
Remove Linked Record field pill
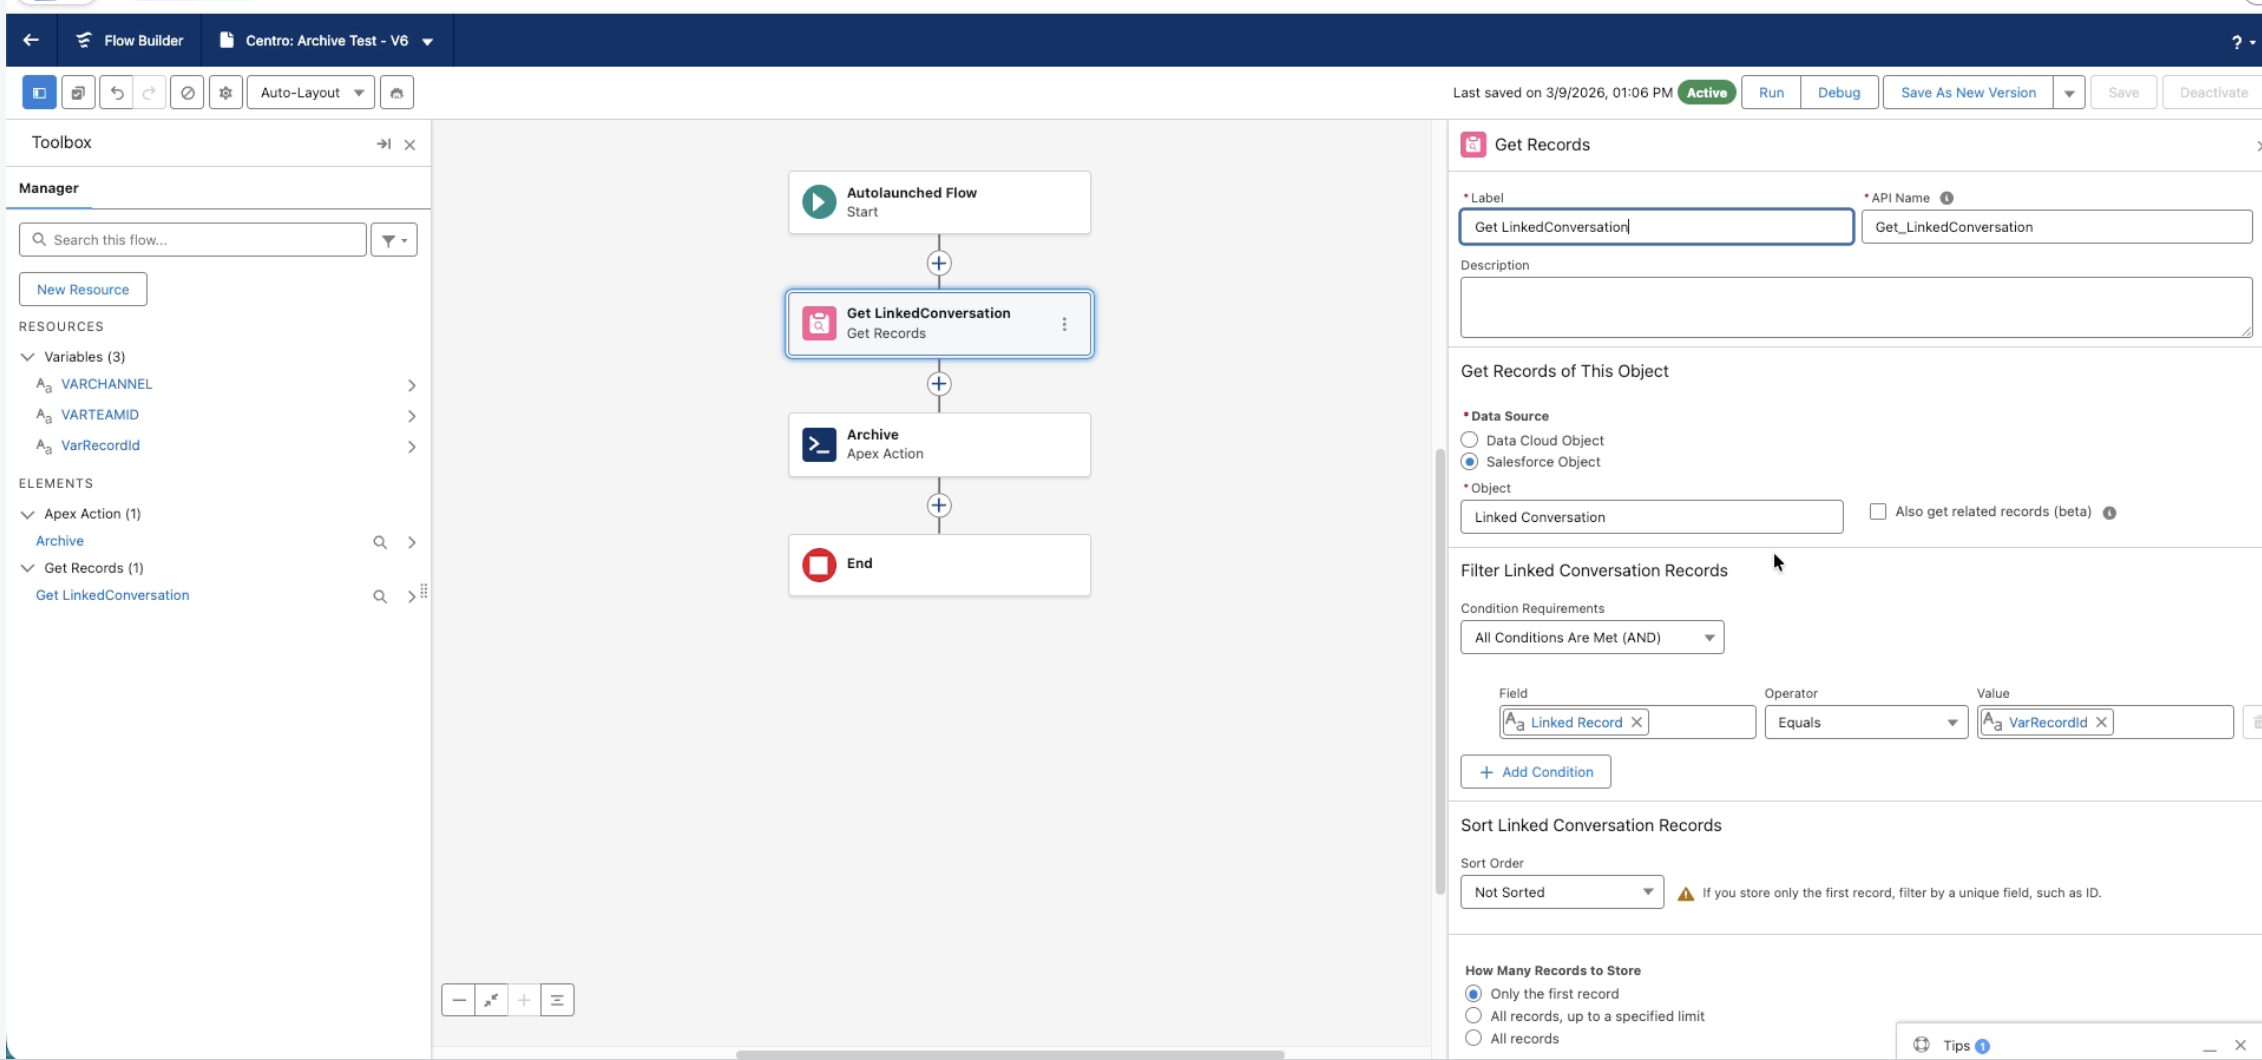(1636, 722)
